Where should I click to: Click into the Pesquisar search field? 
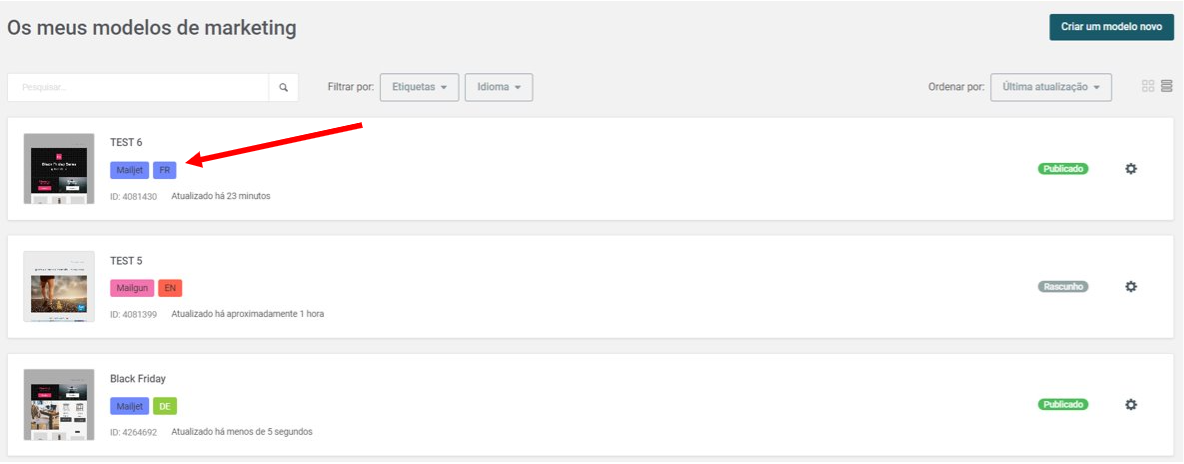tap(138, 88)
